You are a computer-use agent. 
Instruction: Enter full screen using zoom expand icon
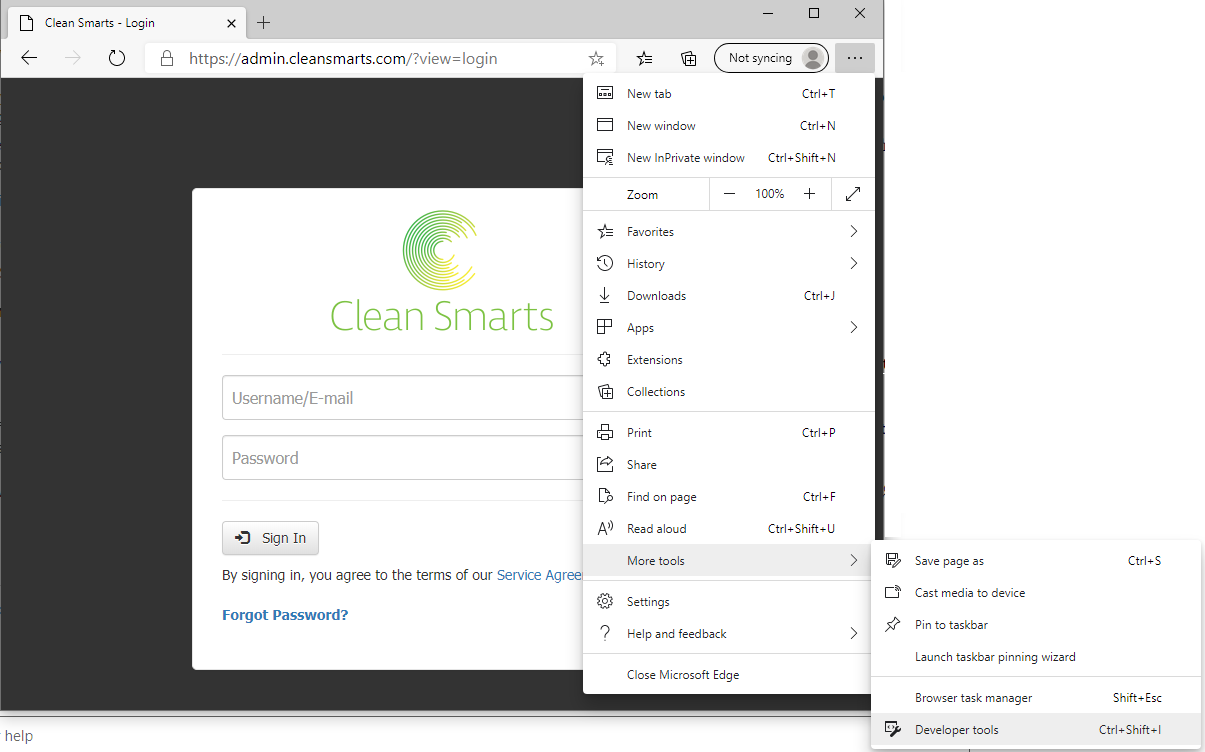[853, 194]
